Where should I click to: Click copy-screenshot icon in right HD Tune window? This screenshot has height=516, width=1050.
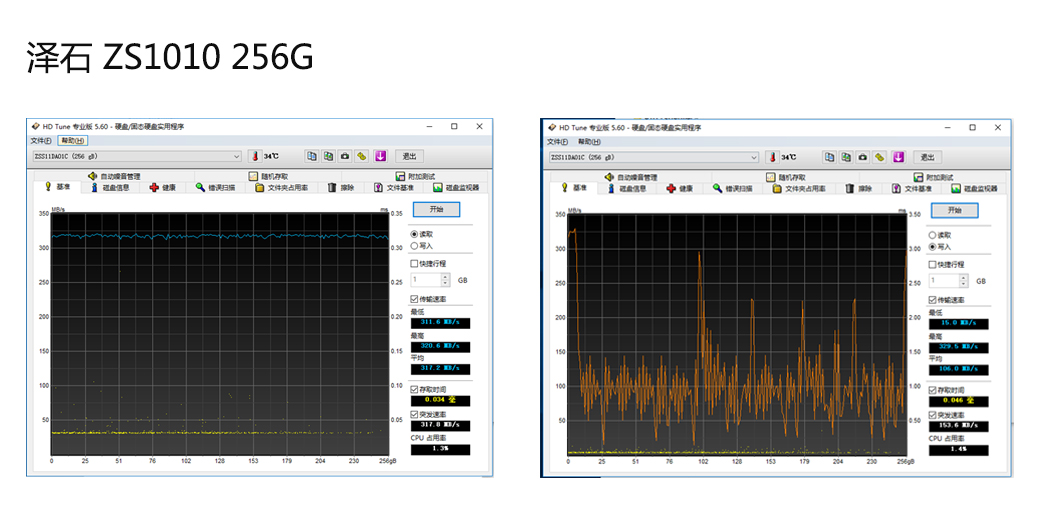[846, 157]
